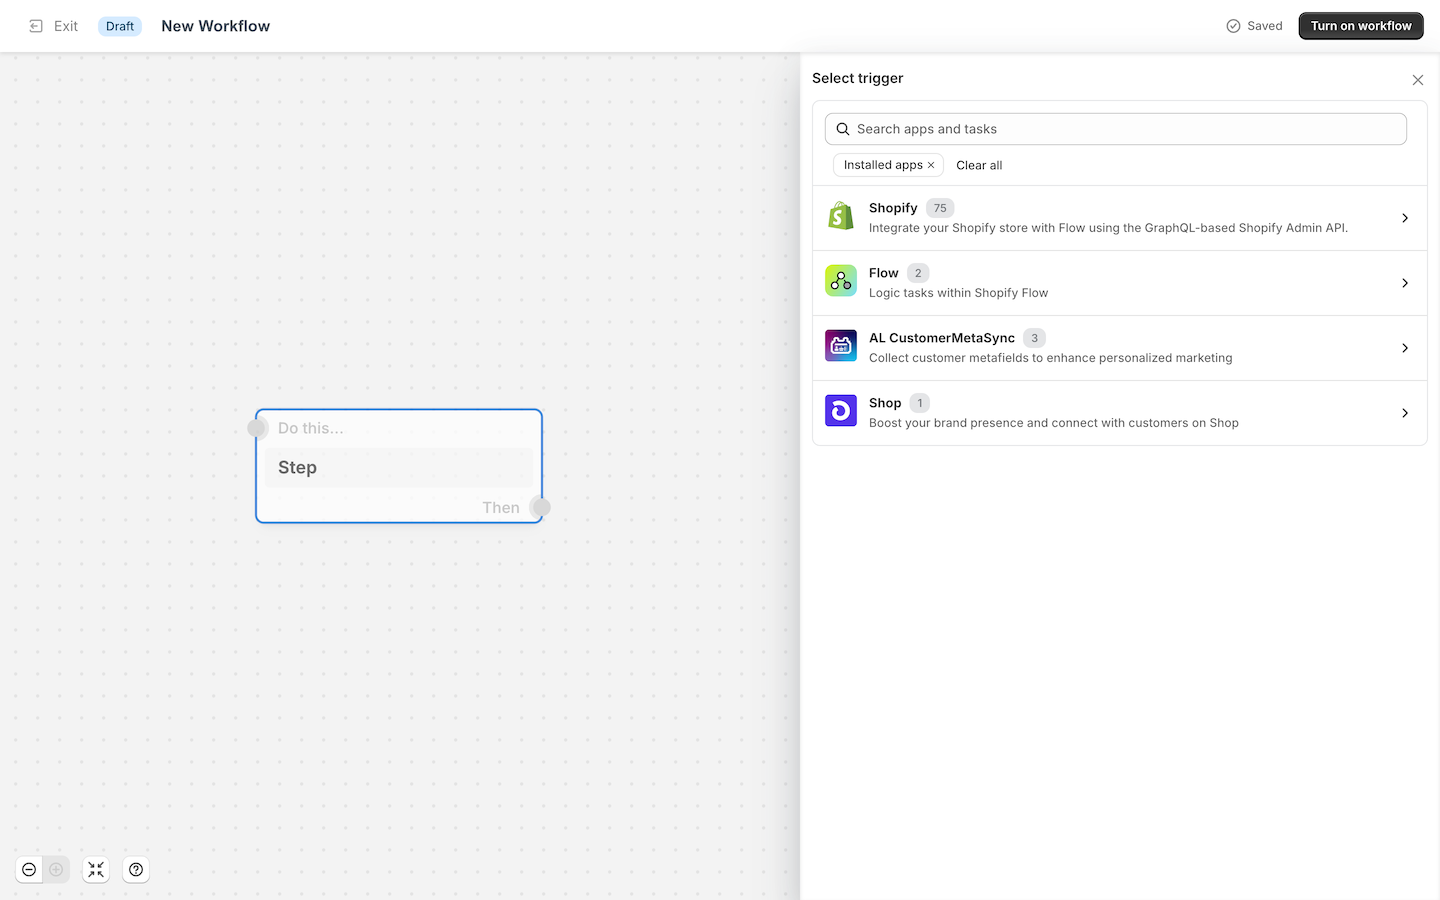1440x900 pixels.
Task: Click the AL CustomerMetaSync app icon
Action: [840, 346]
